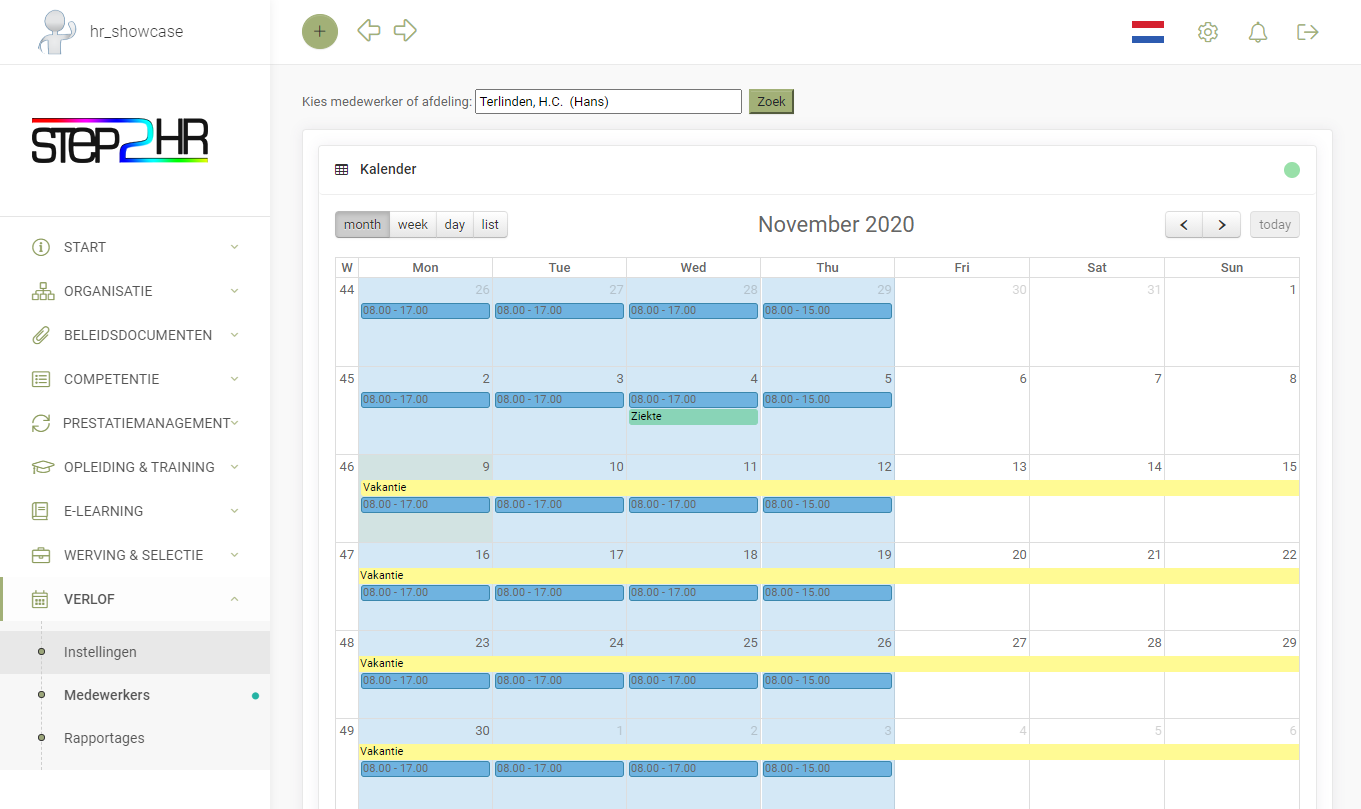Image resolution: width=1361 pixels, height=809 pixels.
Task: Click the today button
Action: (x=1274, y=224)
